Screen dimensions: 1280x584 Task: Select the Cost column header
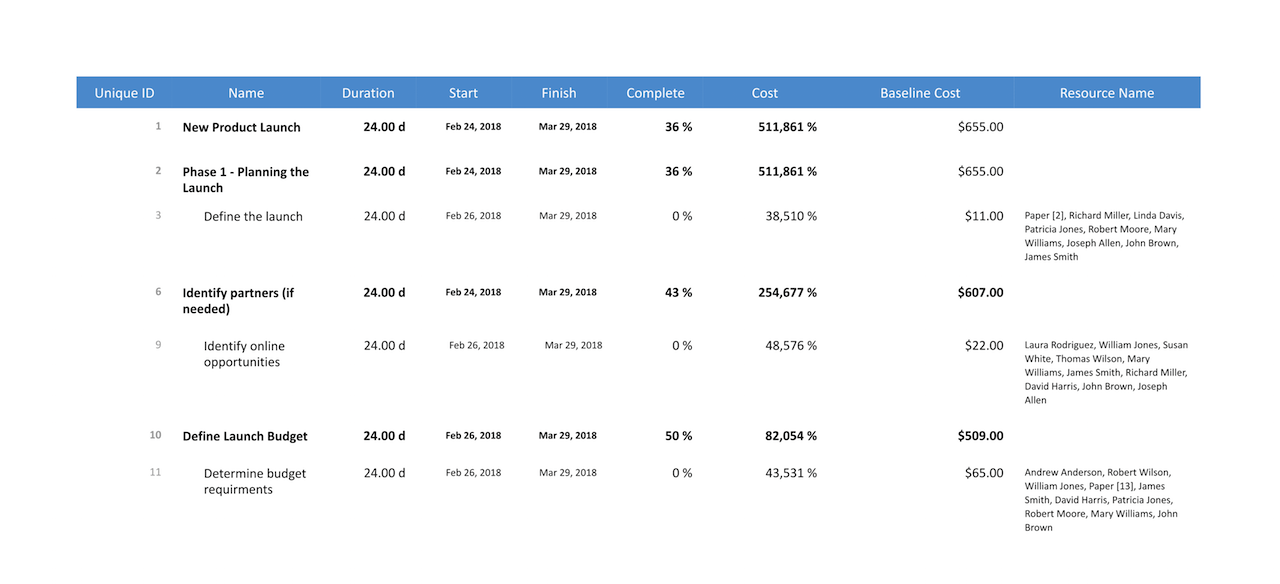(765, 93)
